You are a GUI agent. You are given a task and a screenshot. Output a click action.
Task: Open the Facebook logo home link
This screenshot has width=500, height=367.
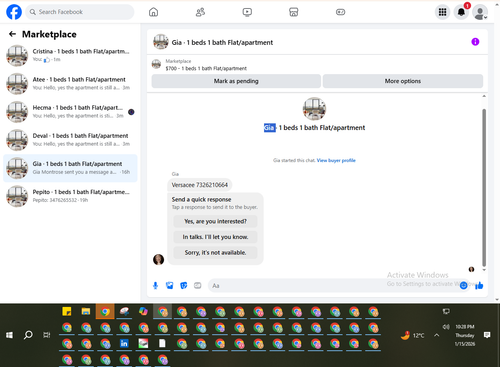pos(14,12)
